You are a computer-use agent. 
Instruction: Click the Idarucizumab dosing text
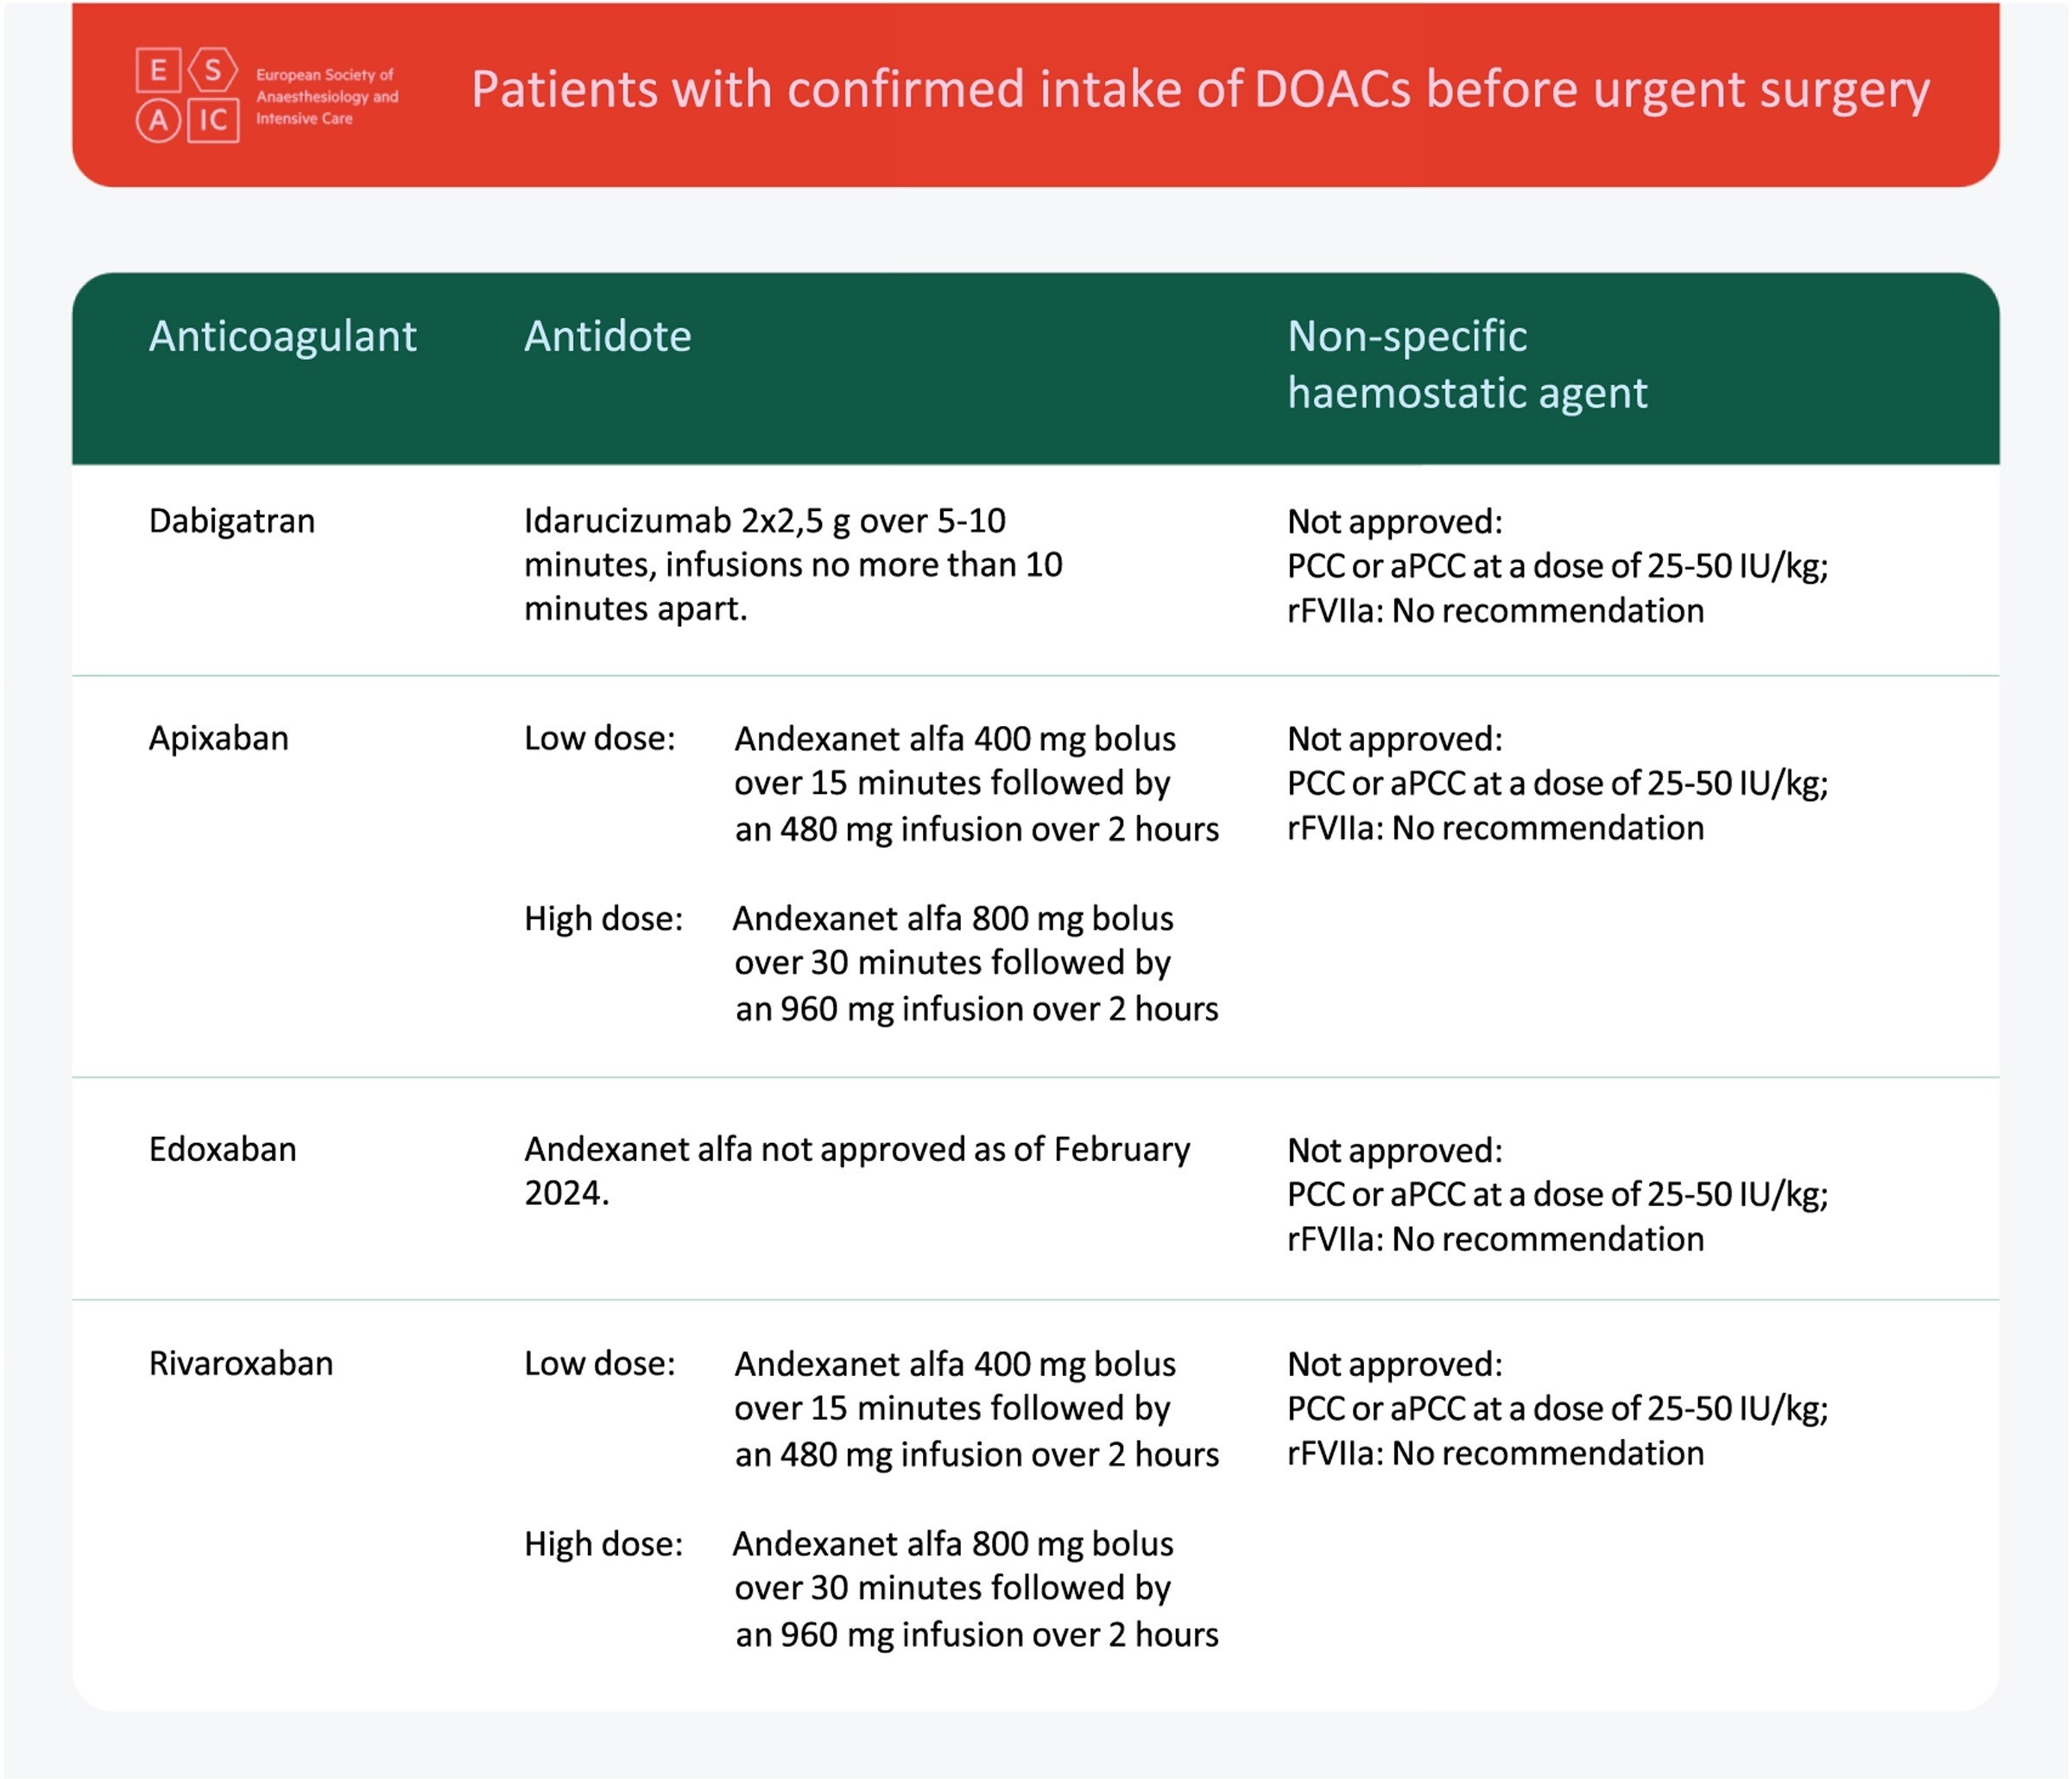793,564
